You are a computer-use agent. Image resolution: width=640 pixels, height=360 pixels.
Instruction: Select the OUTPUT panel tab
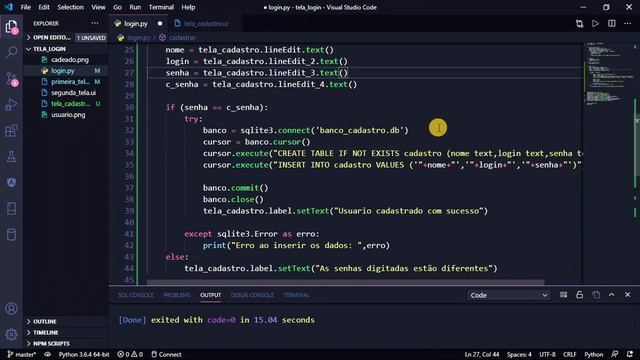coord(211,295)
